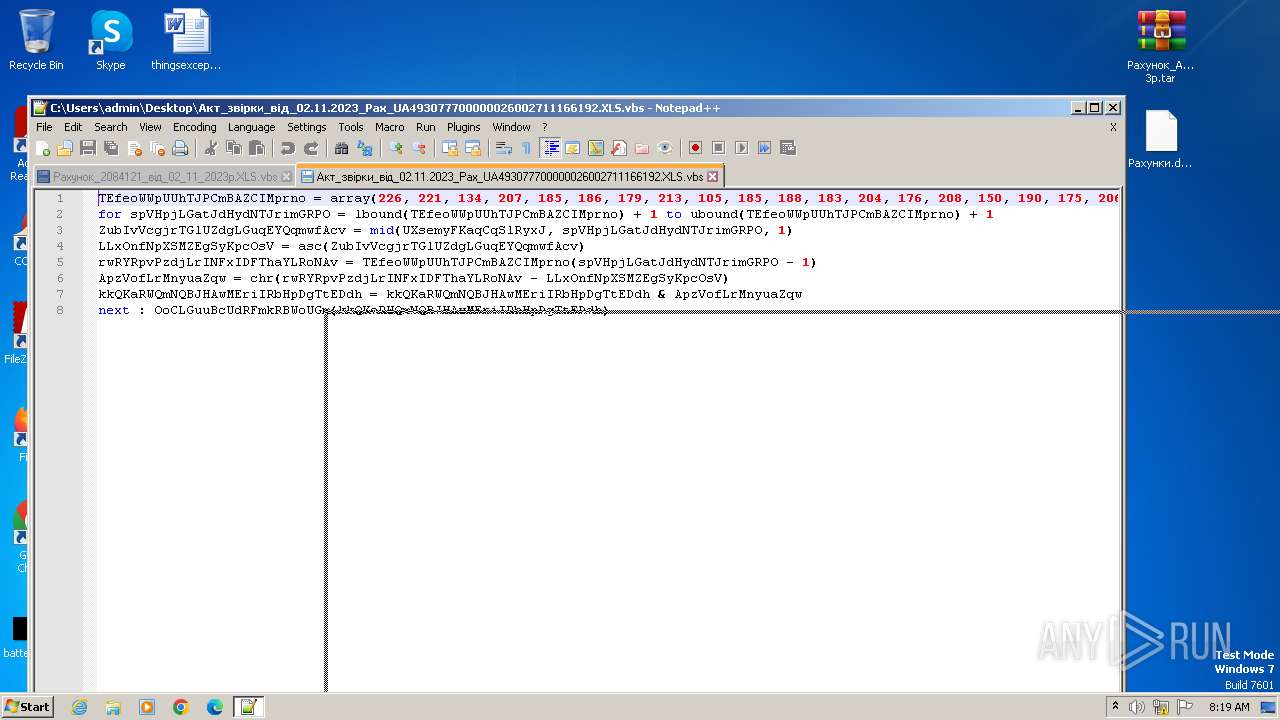1280x720 pixels.
Task: Open the Encoding menu
Action: 194,127
